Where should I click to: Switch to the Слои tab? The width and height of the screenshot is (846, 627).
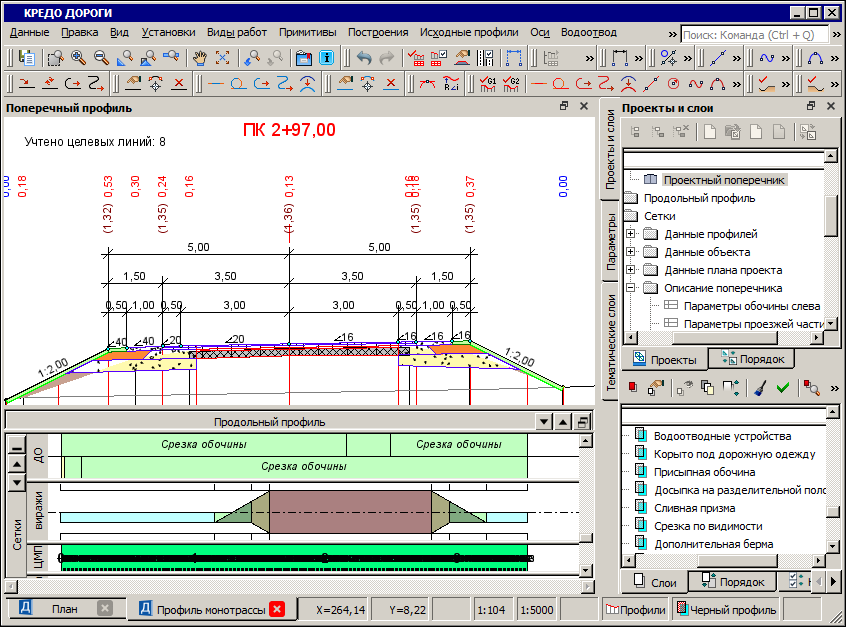pos(655,582)
